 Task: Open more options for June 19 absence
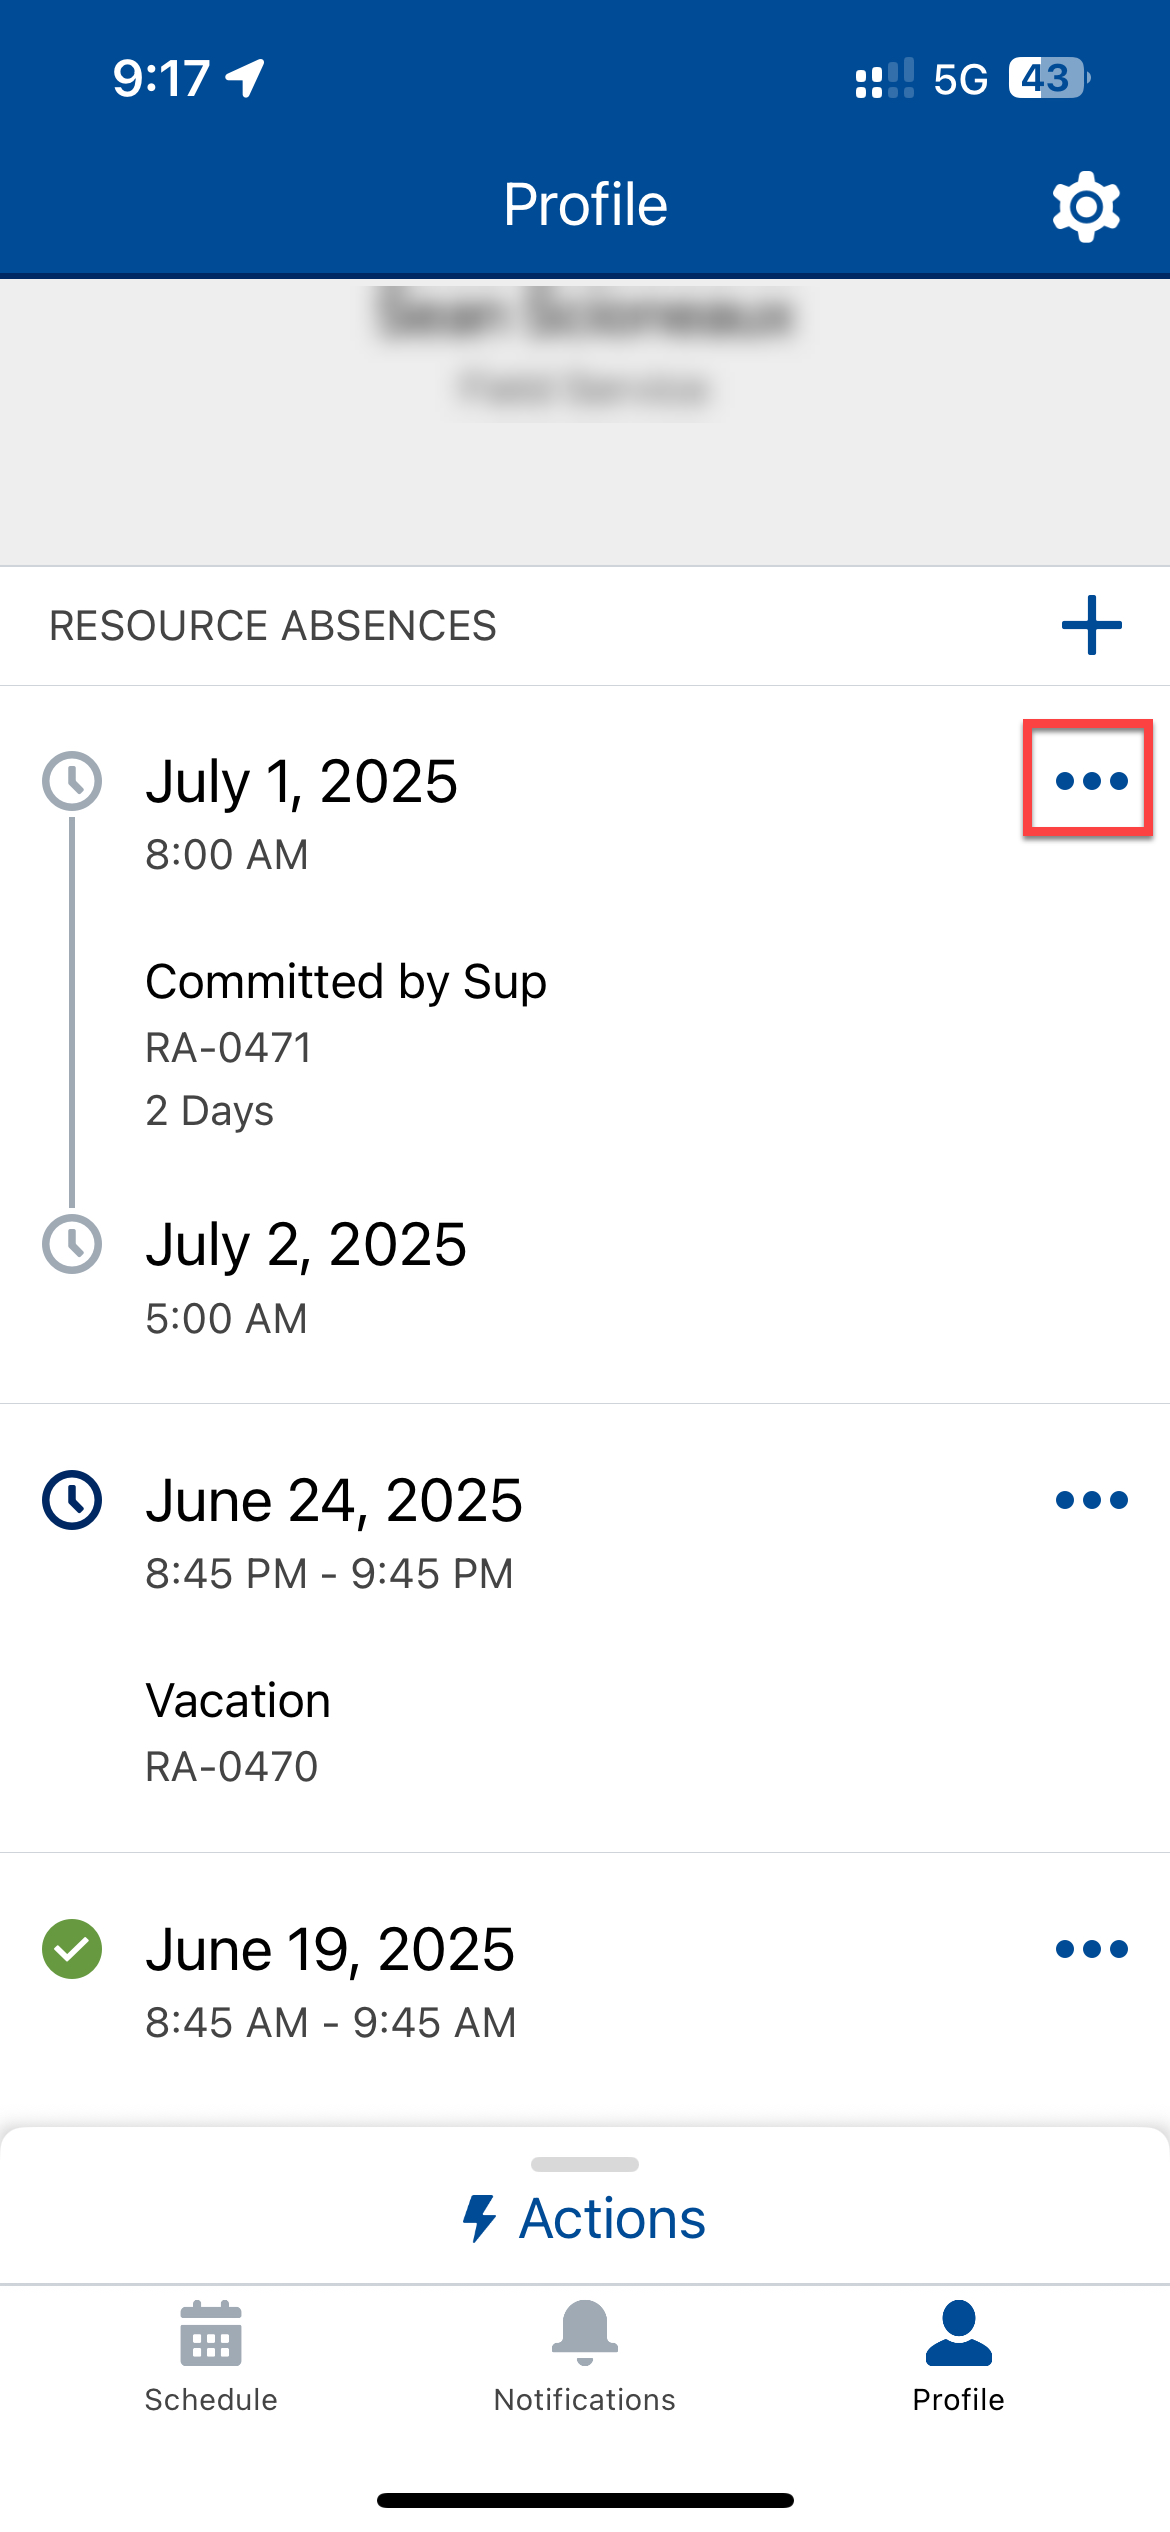click(x=1091, y=1949)
